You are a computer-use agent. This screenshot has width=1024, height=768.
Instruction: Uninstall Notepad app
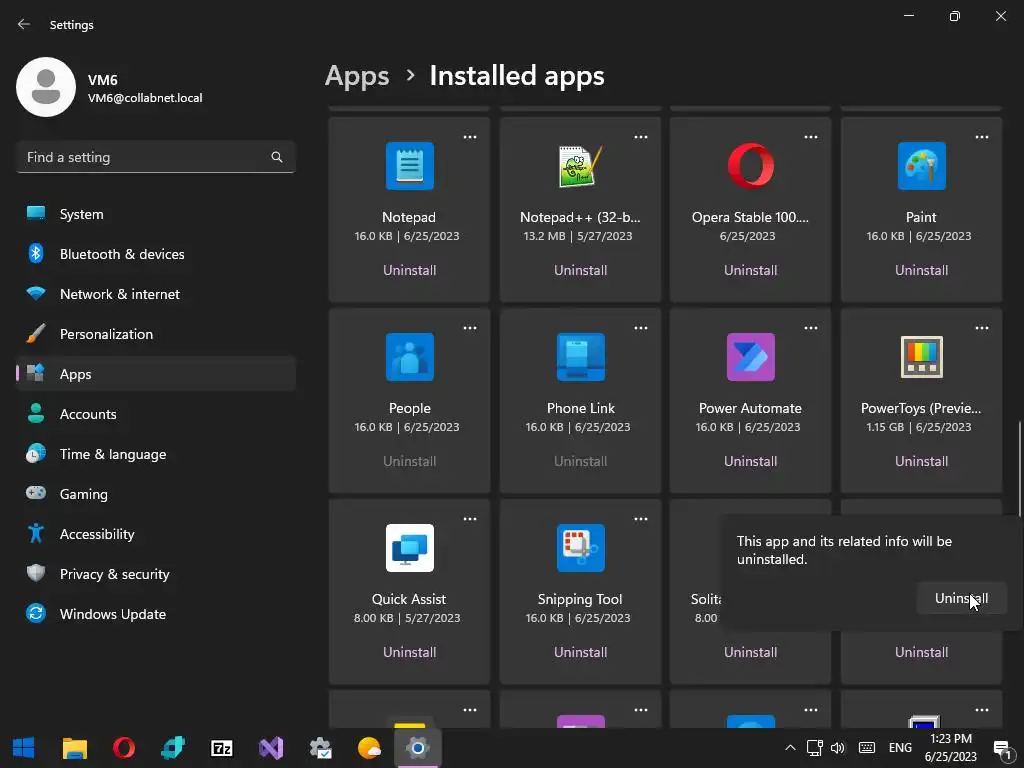pos(409,270)
